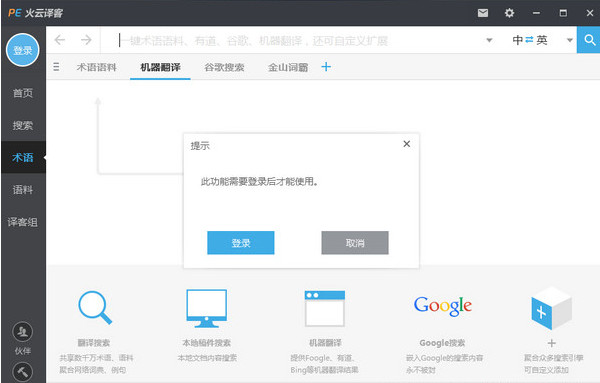Click the blue cube add-engine icon
This screenshot has width=600, height=383.
pos(551,308)
